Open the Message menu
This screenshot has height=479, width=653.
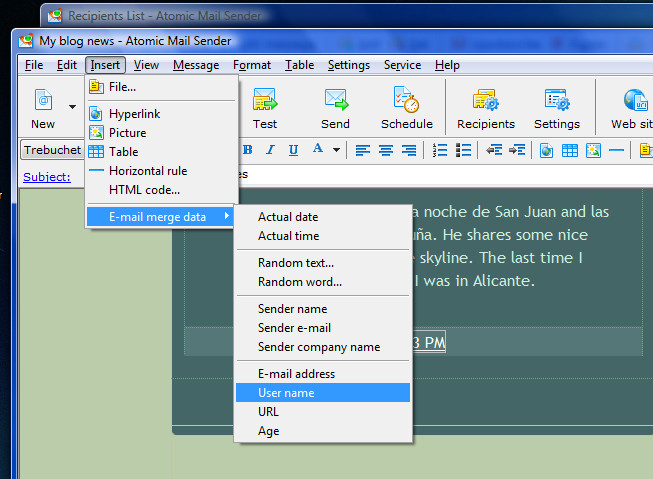(x=196, y=65)
